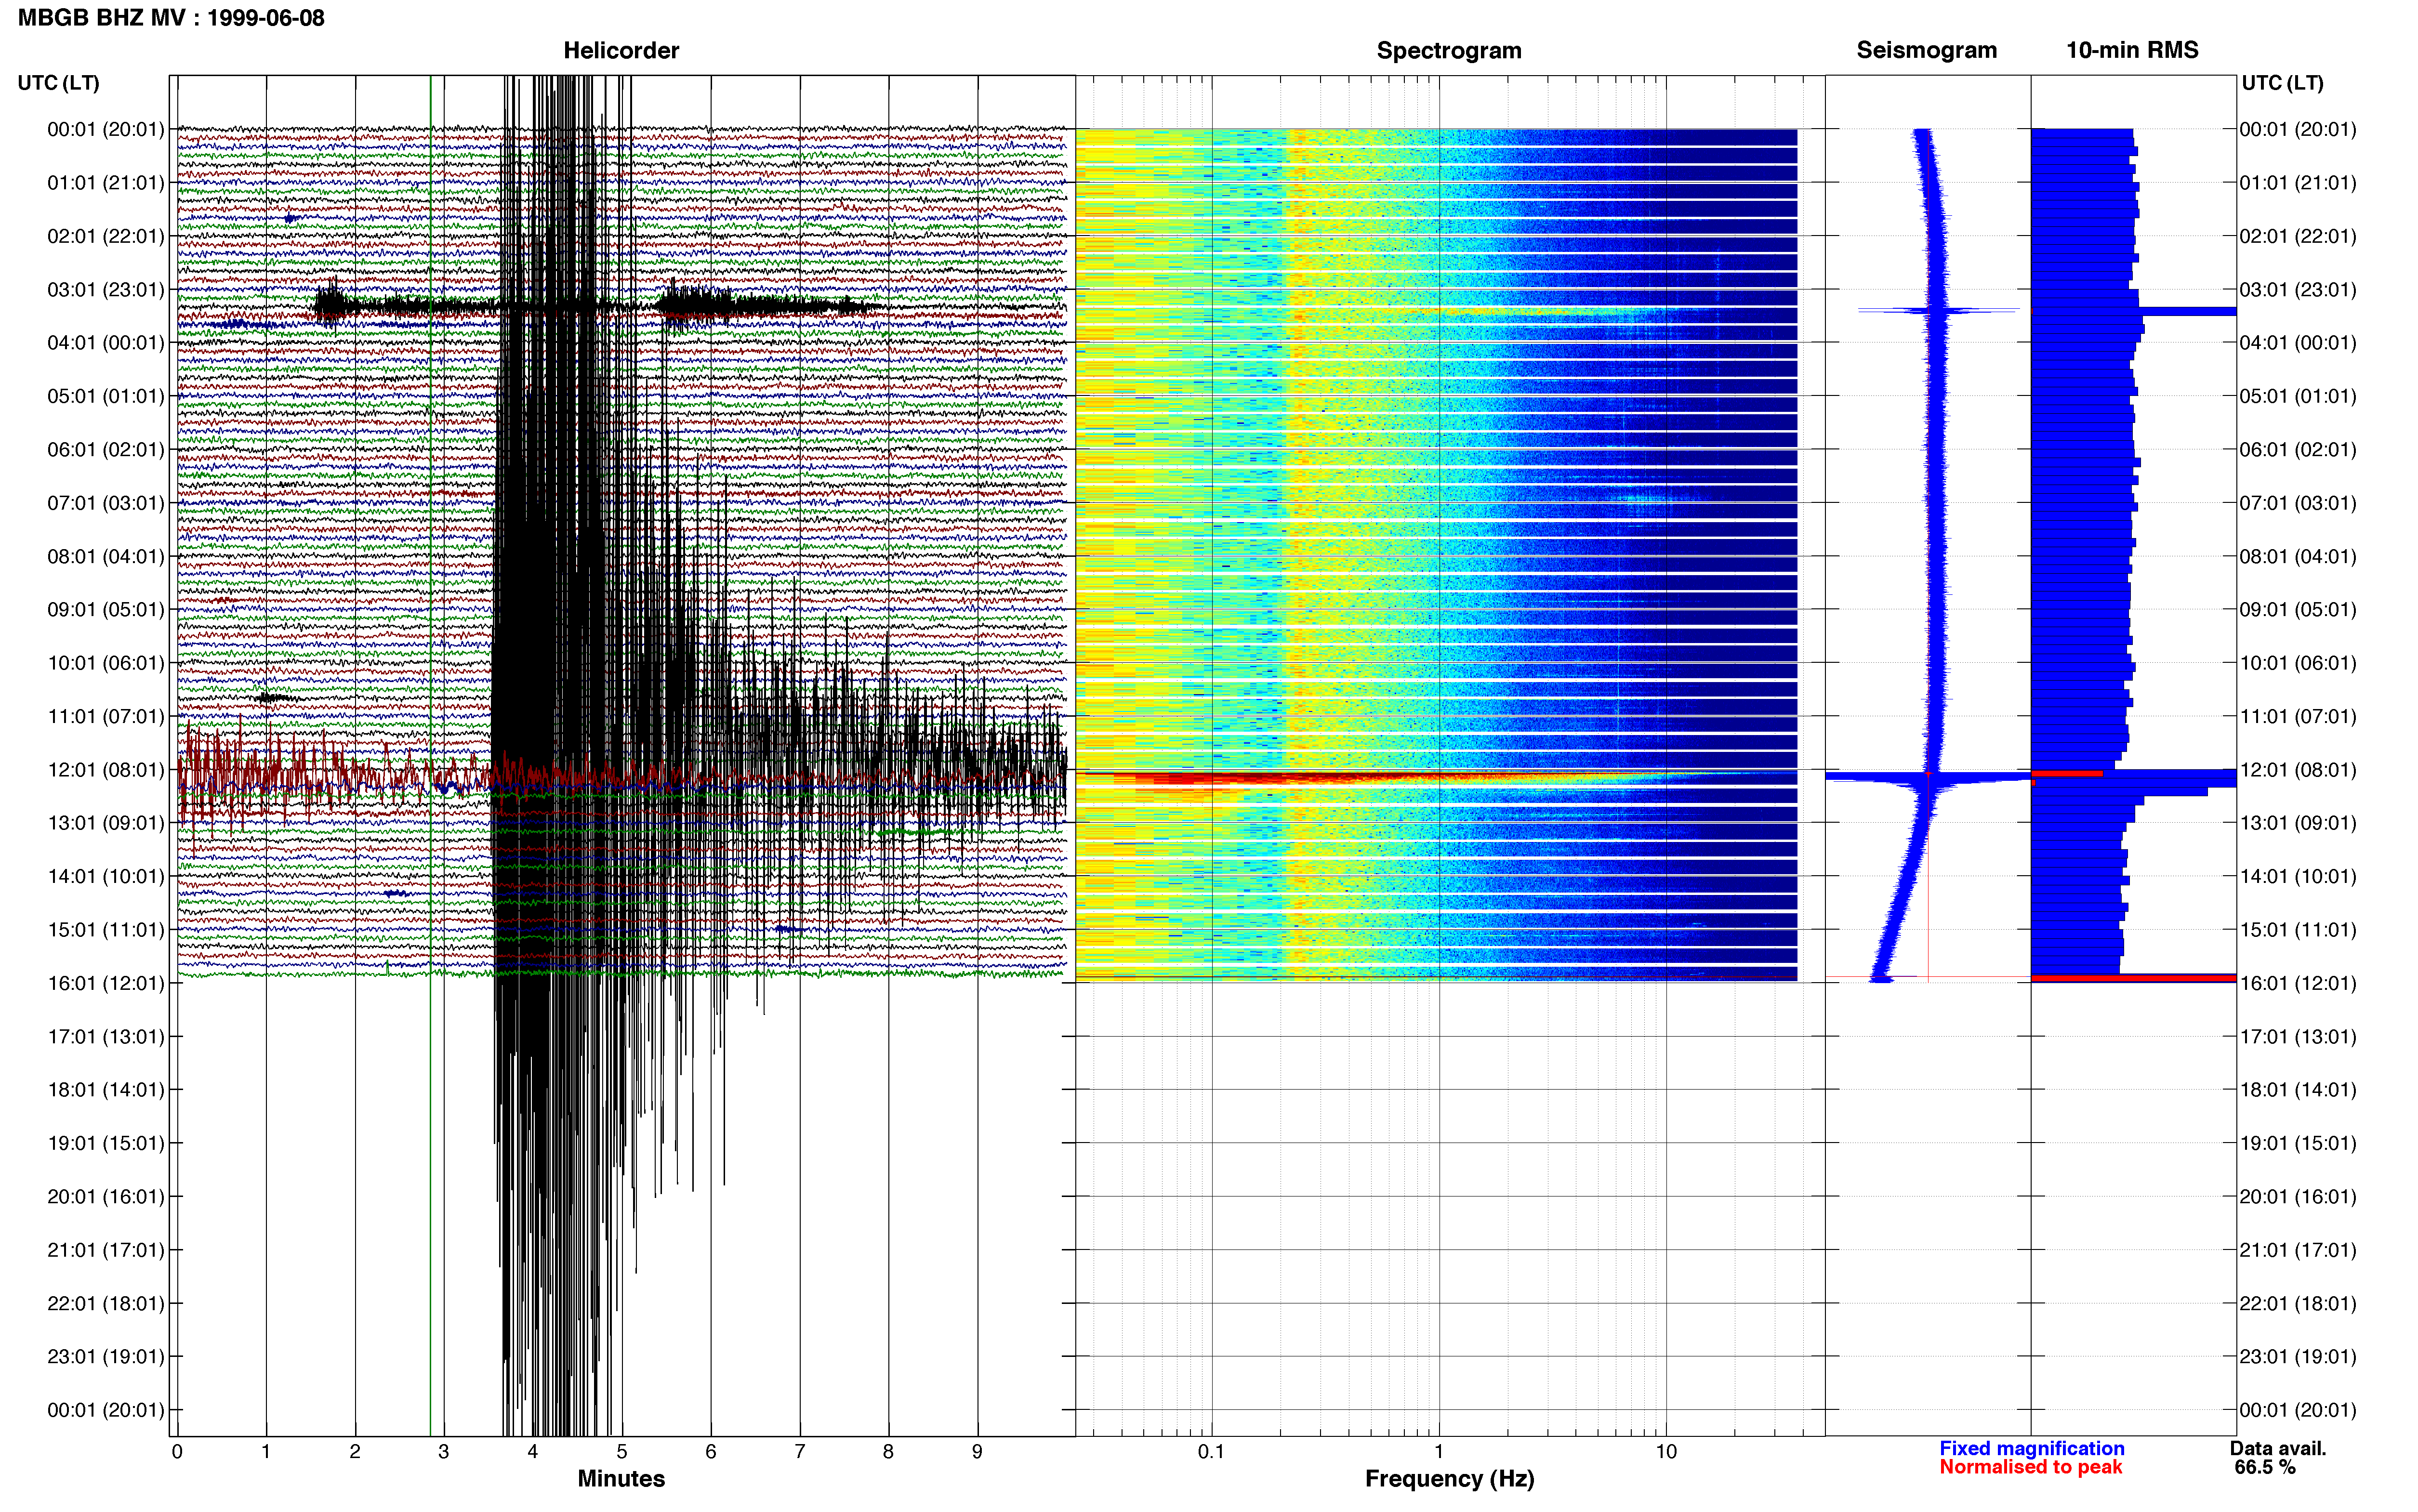The width and height of the screenshot is (2418, 1512).
Task: Select the Frequency (Hz) axis label
Action: (x=1449, y=1478)
